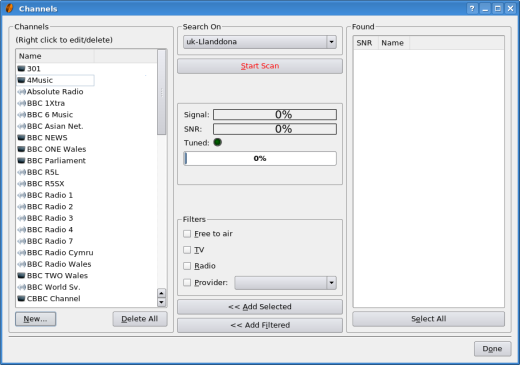Select the BBC TWO Wales channel name
520x365 pixels.
(x=57, y=276)
